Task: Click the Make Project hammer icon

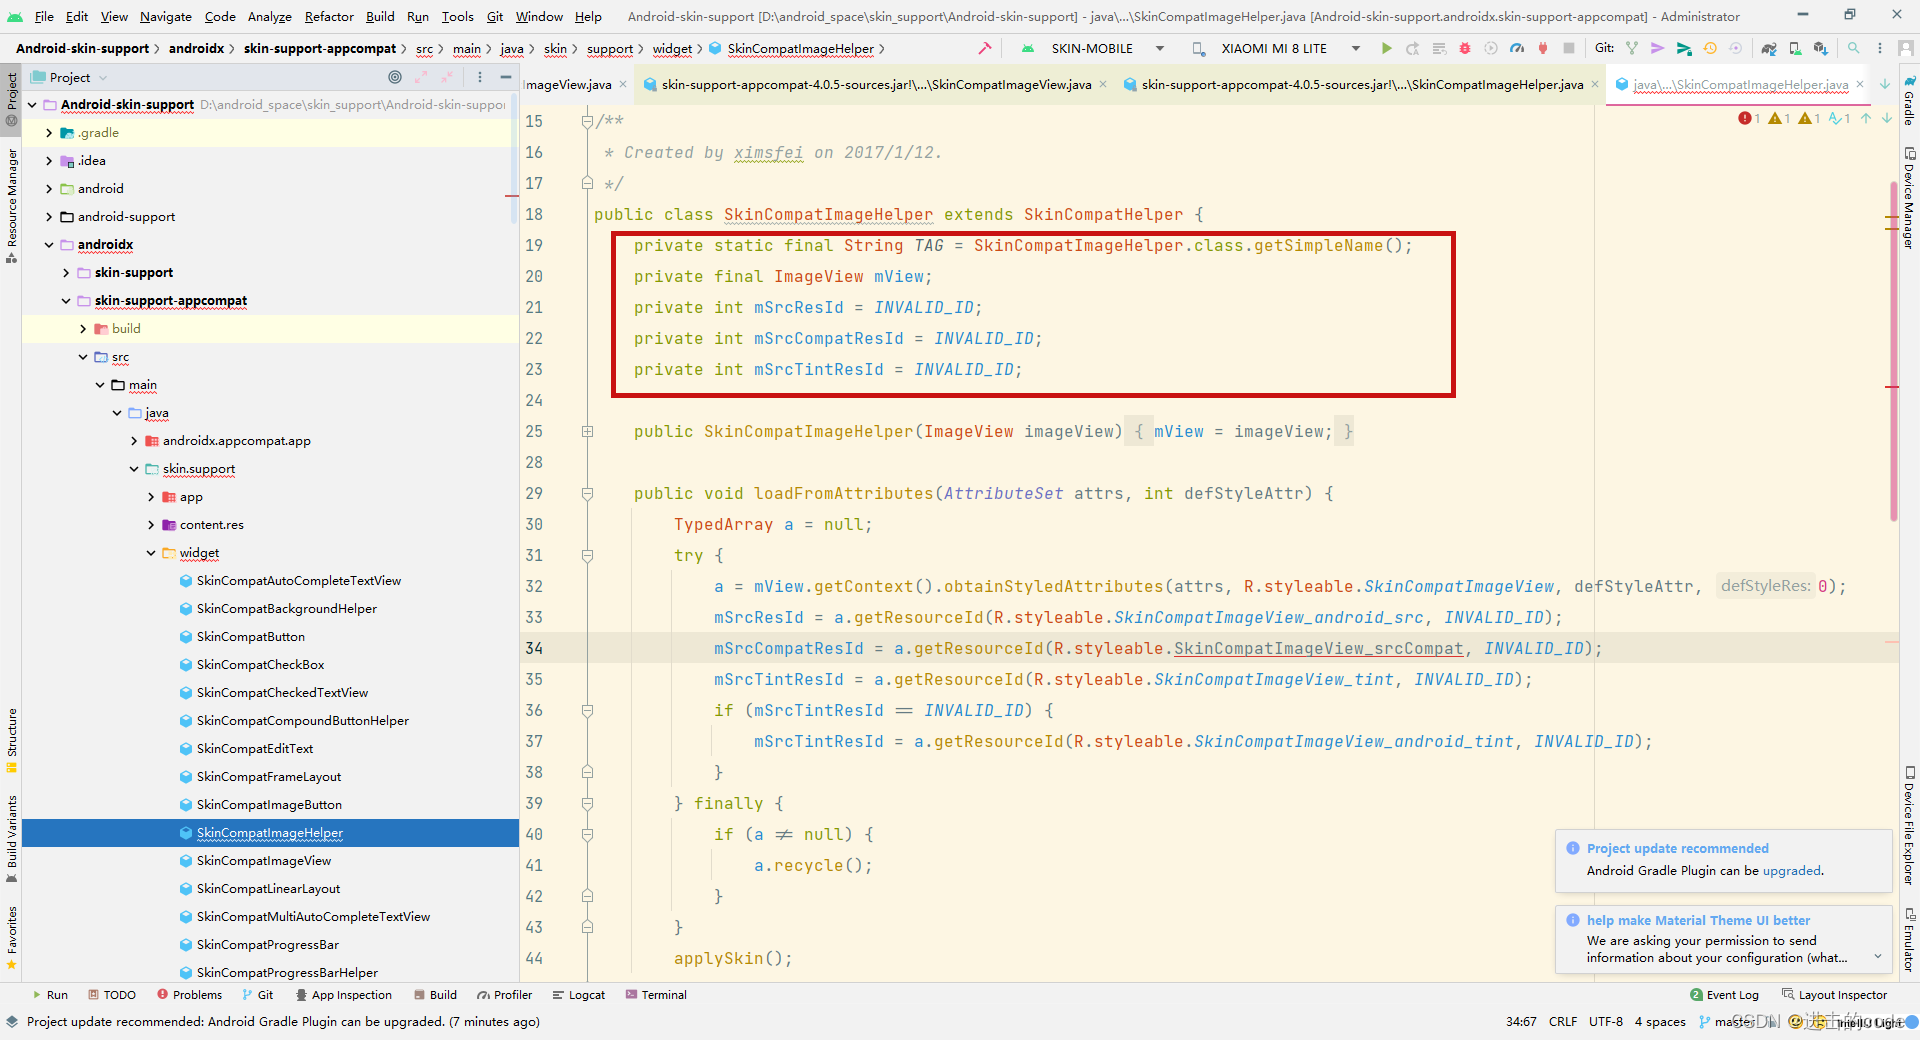Action: (x=985, y=48)
